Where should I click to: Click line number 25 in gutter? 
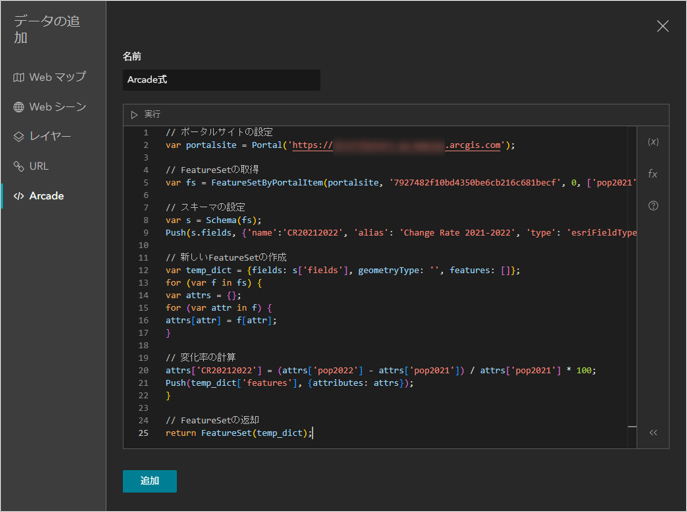click(x=143, y=433)
